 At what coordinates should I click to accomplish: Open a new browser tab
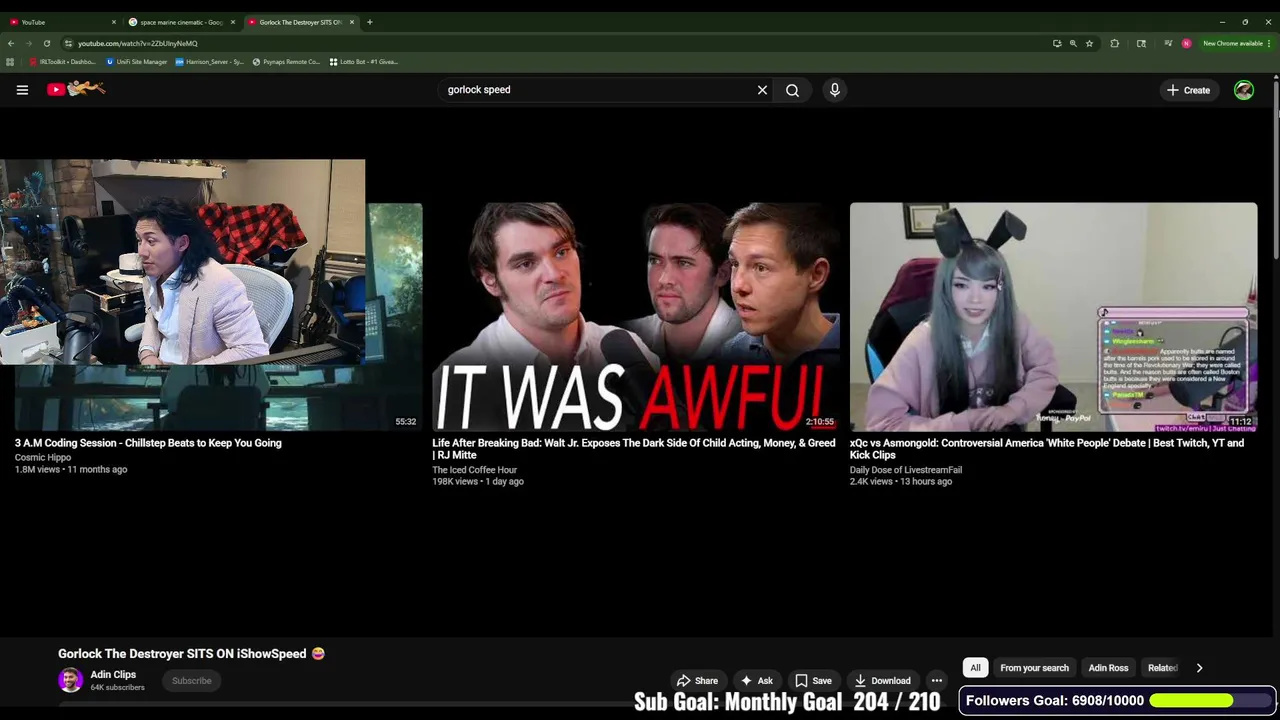(370, 22)
